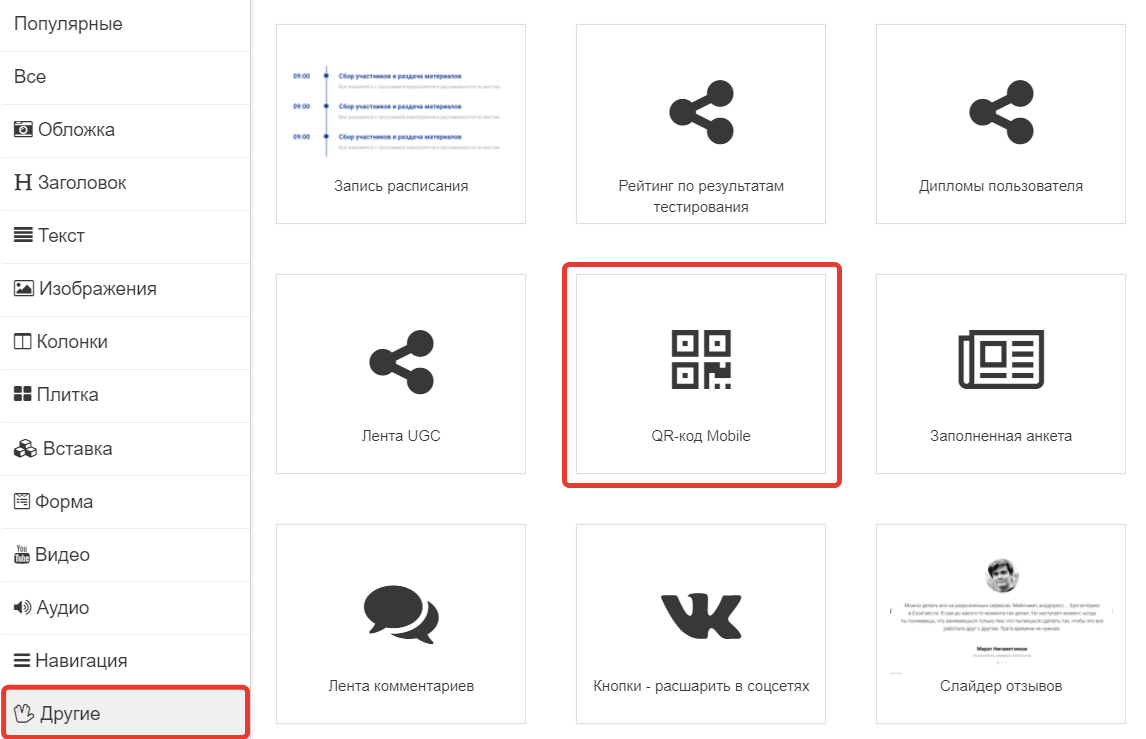The width and height of the screenshot is (1146, 739).
Task: Click the YouTube icon beside Видео
Action: point(22,554)
